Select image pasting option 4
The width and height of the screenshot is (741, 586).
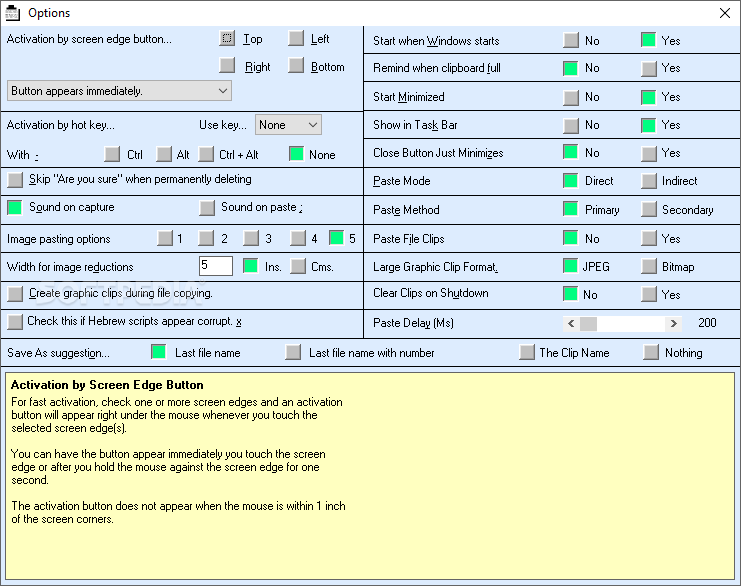[298, 238]
